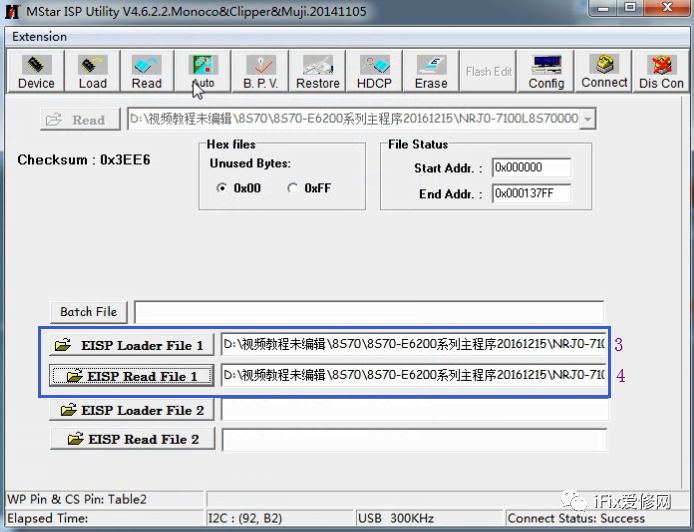Click the Checksum : 0x3EE6 text
This screenshot has width=694, height=532.
[84, 160]
